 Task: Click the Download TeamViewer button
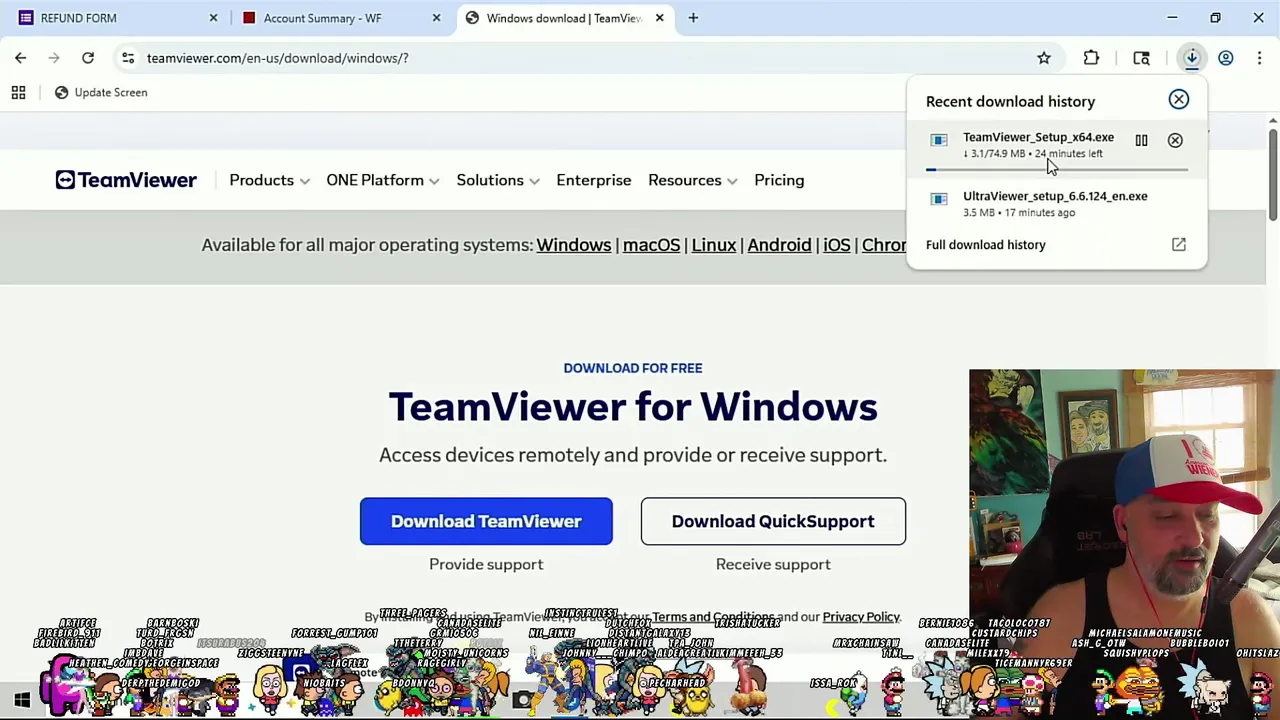486,521
